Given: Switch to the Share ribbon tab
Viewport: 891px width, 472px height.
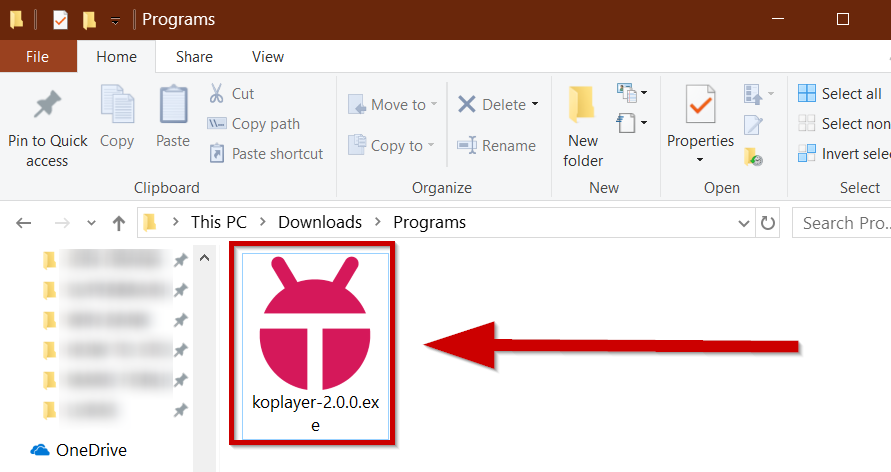Looking at the screenshot, I should [194, 57].
